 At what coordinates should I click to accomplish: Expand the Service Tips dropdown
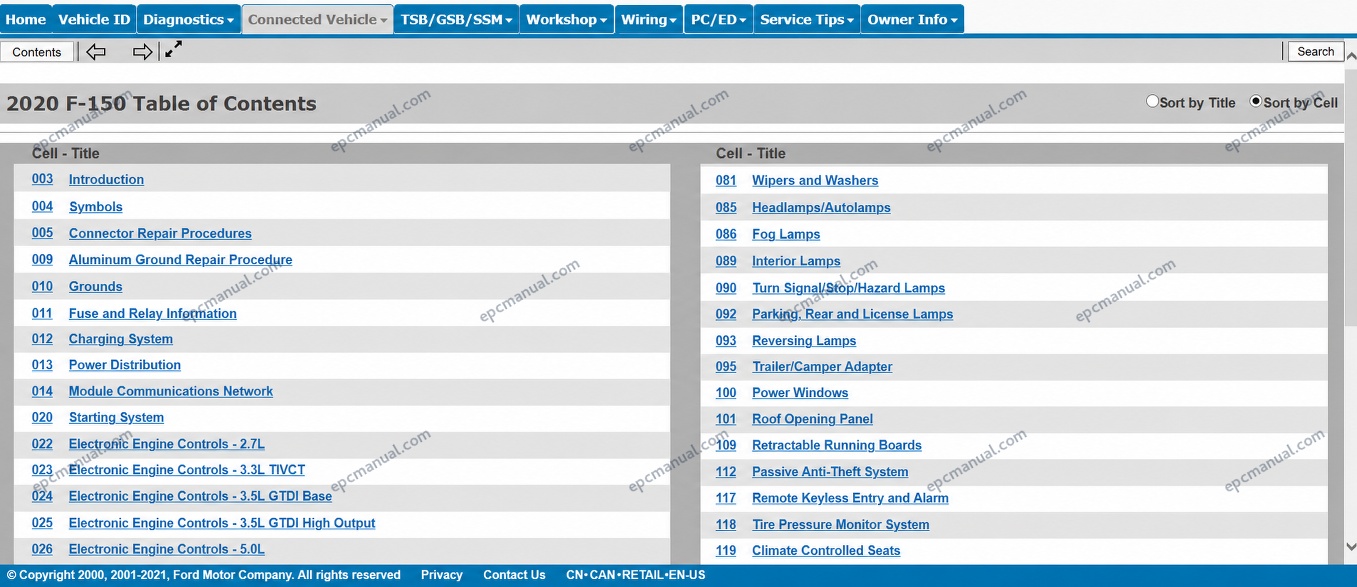coord(807,19)
